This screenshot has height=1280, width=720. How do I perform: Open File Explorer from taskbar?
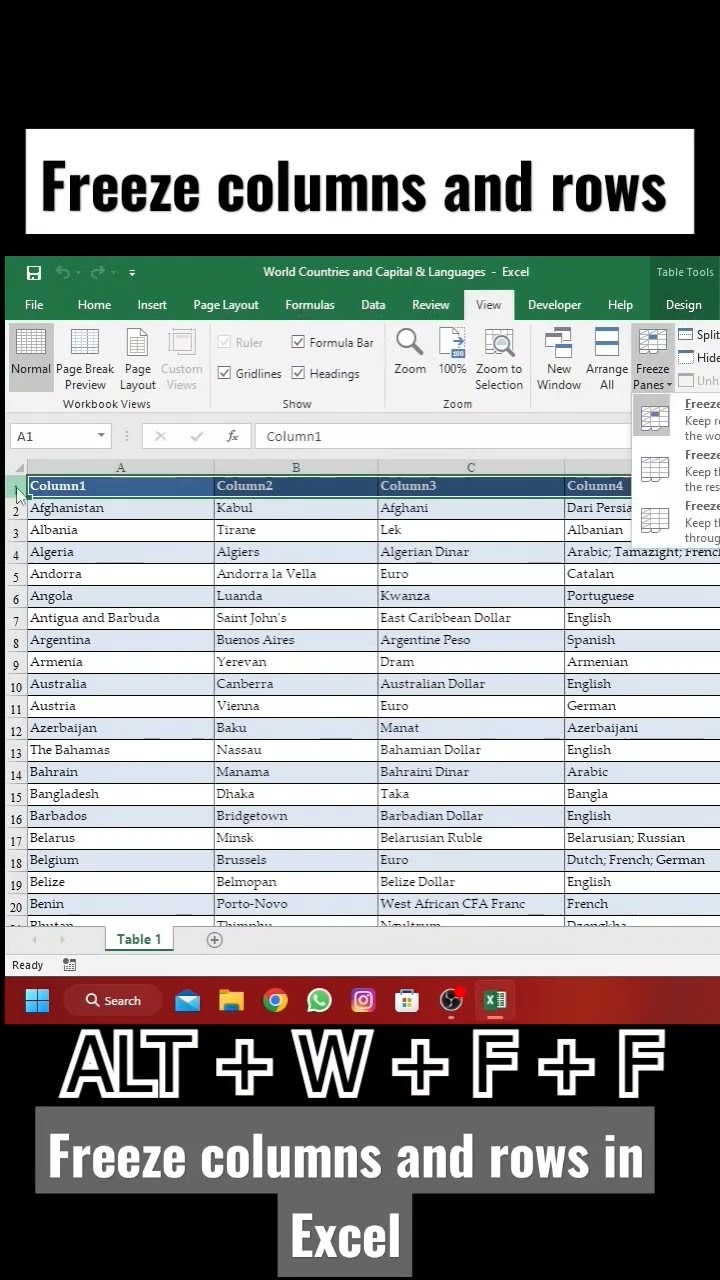point(231,1000)
